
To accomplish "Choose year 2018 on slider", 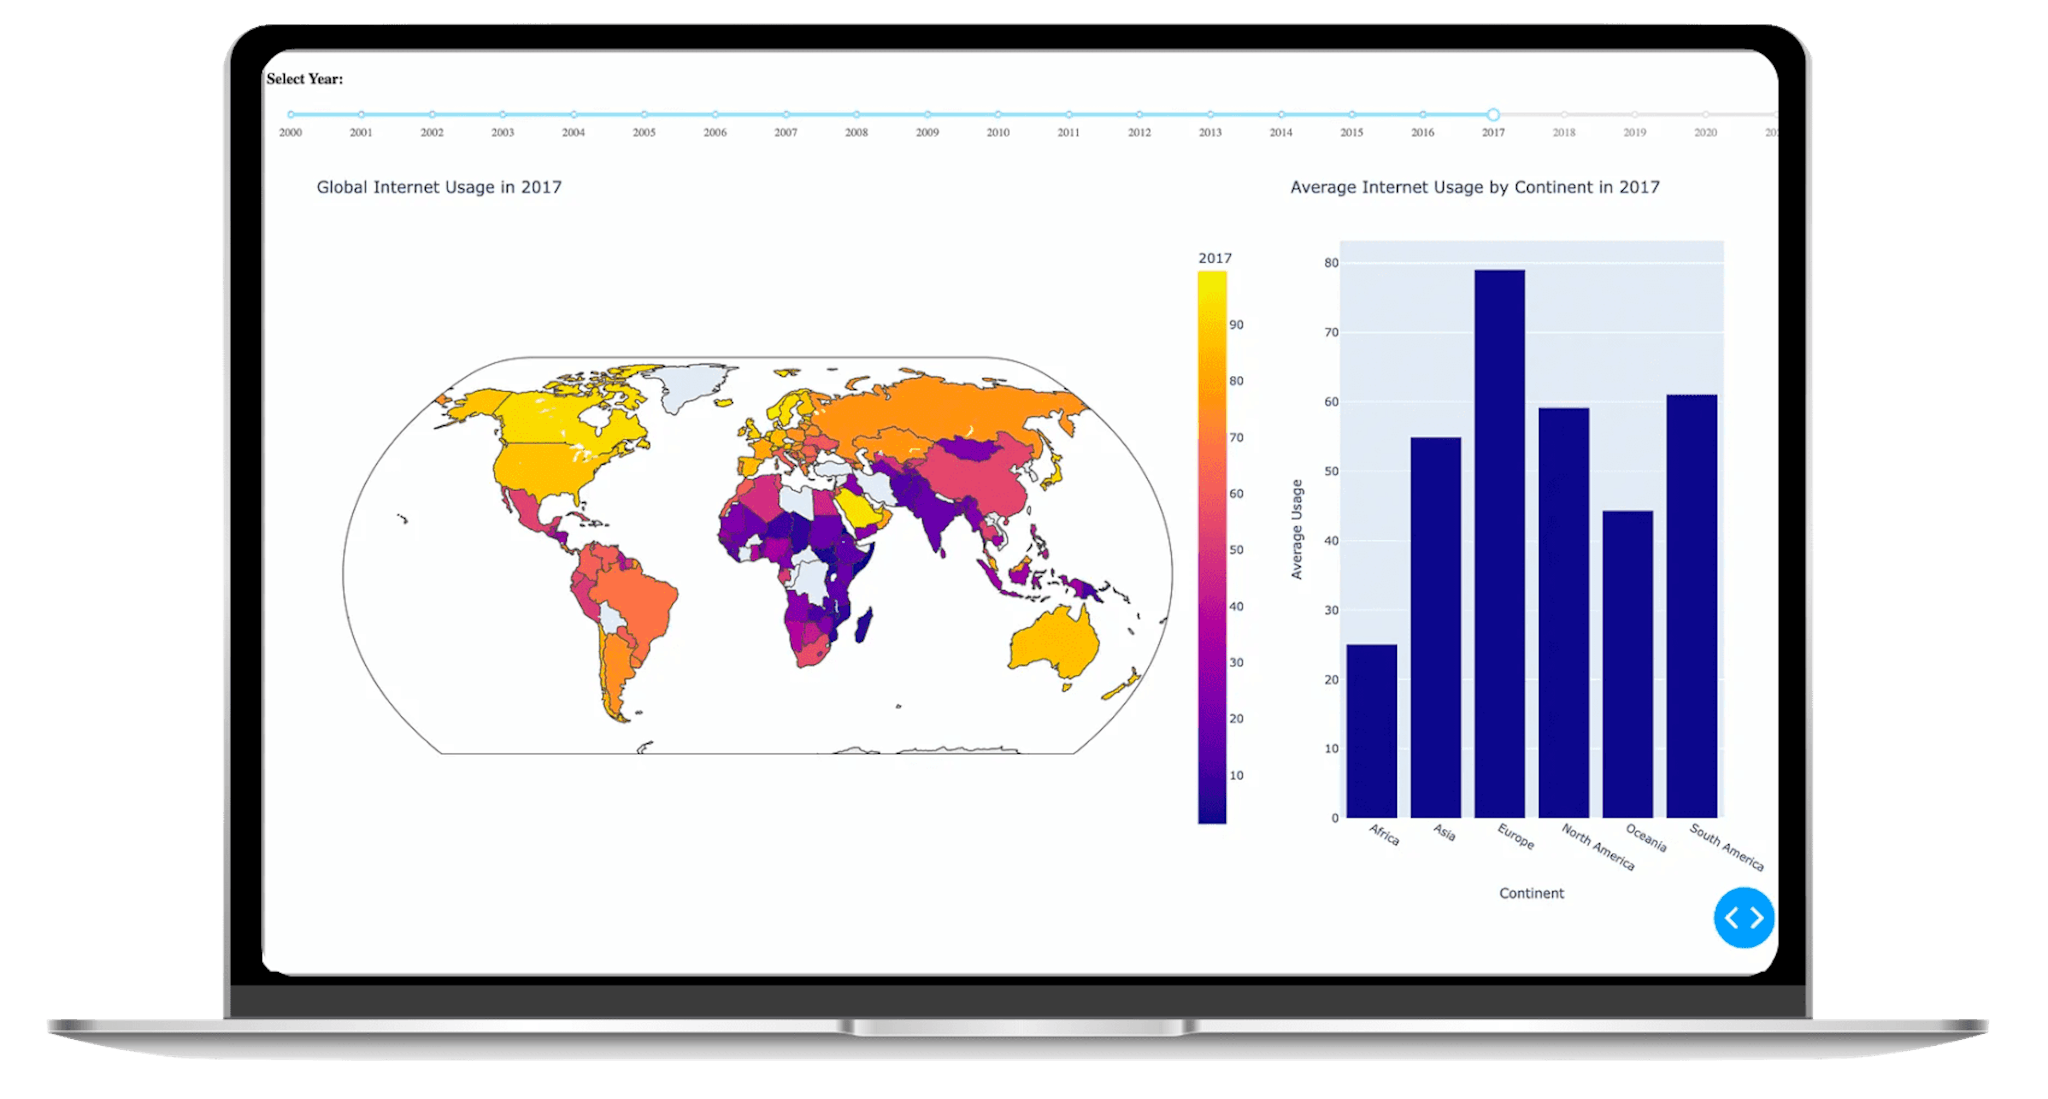I will tap(1564, 115).
